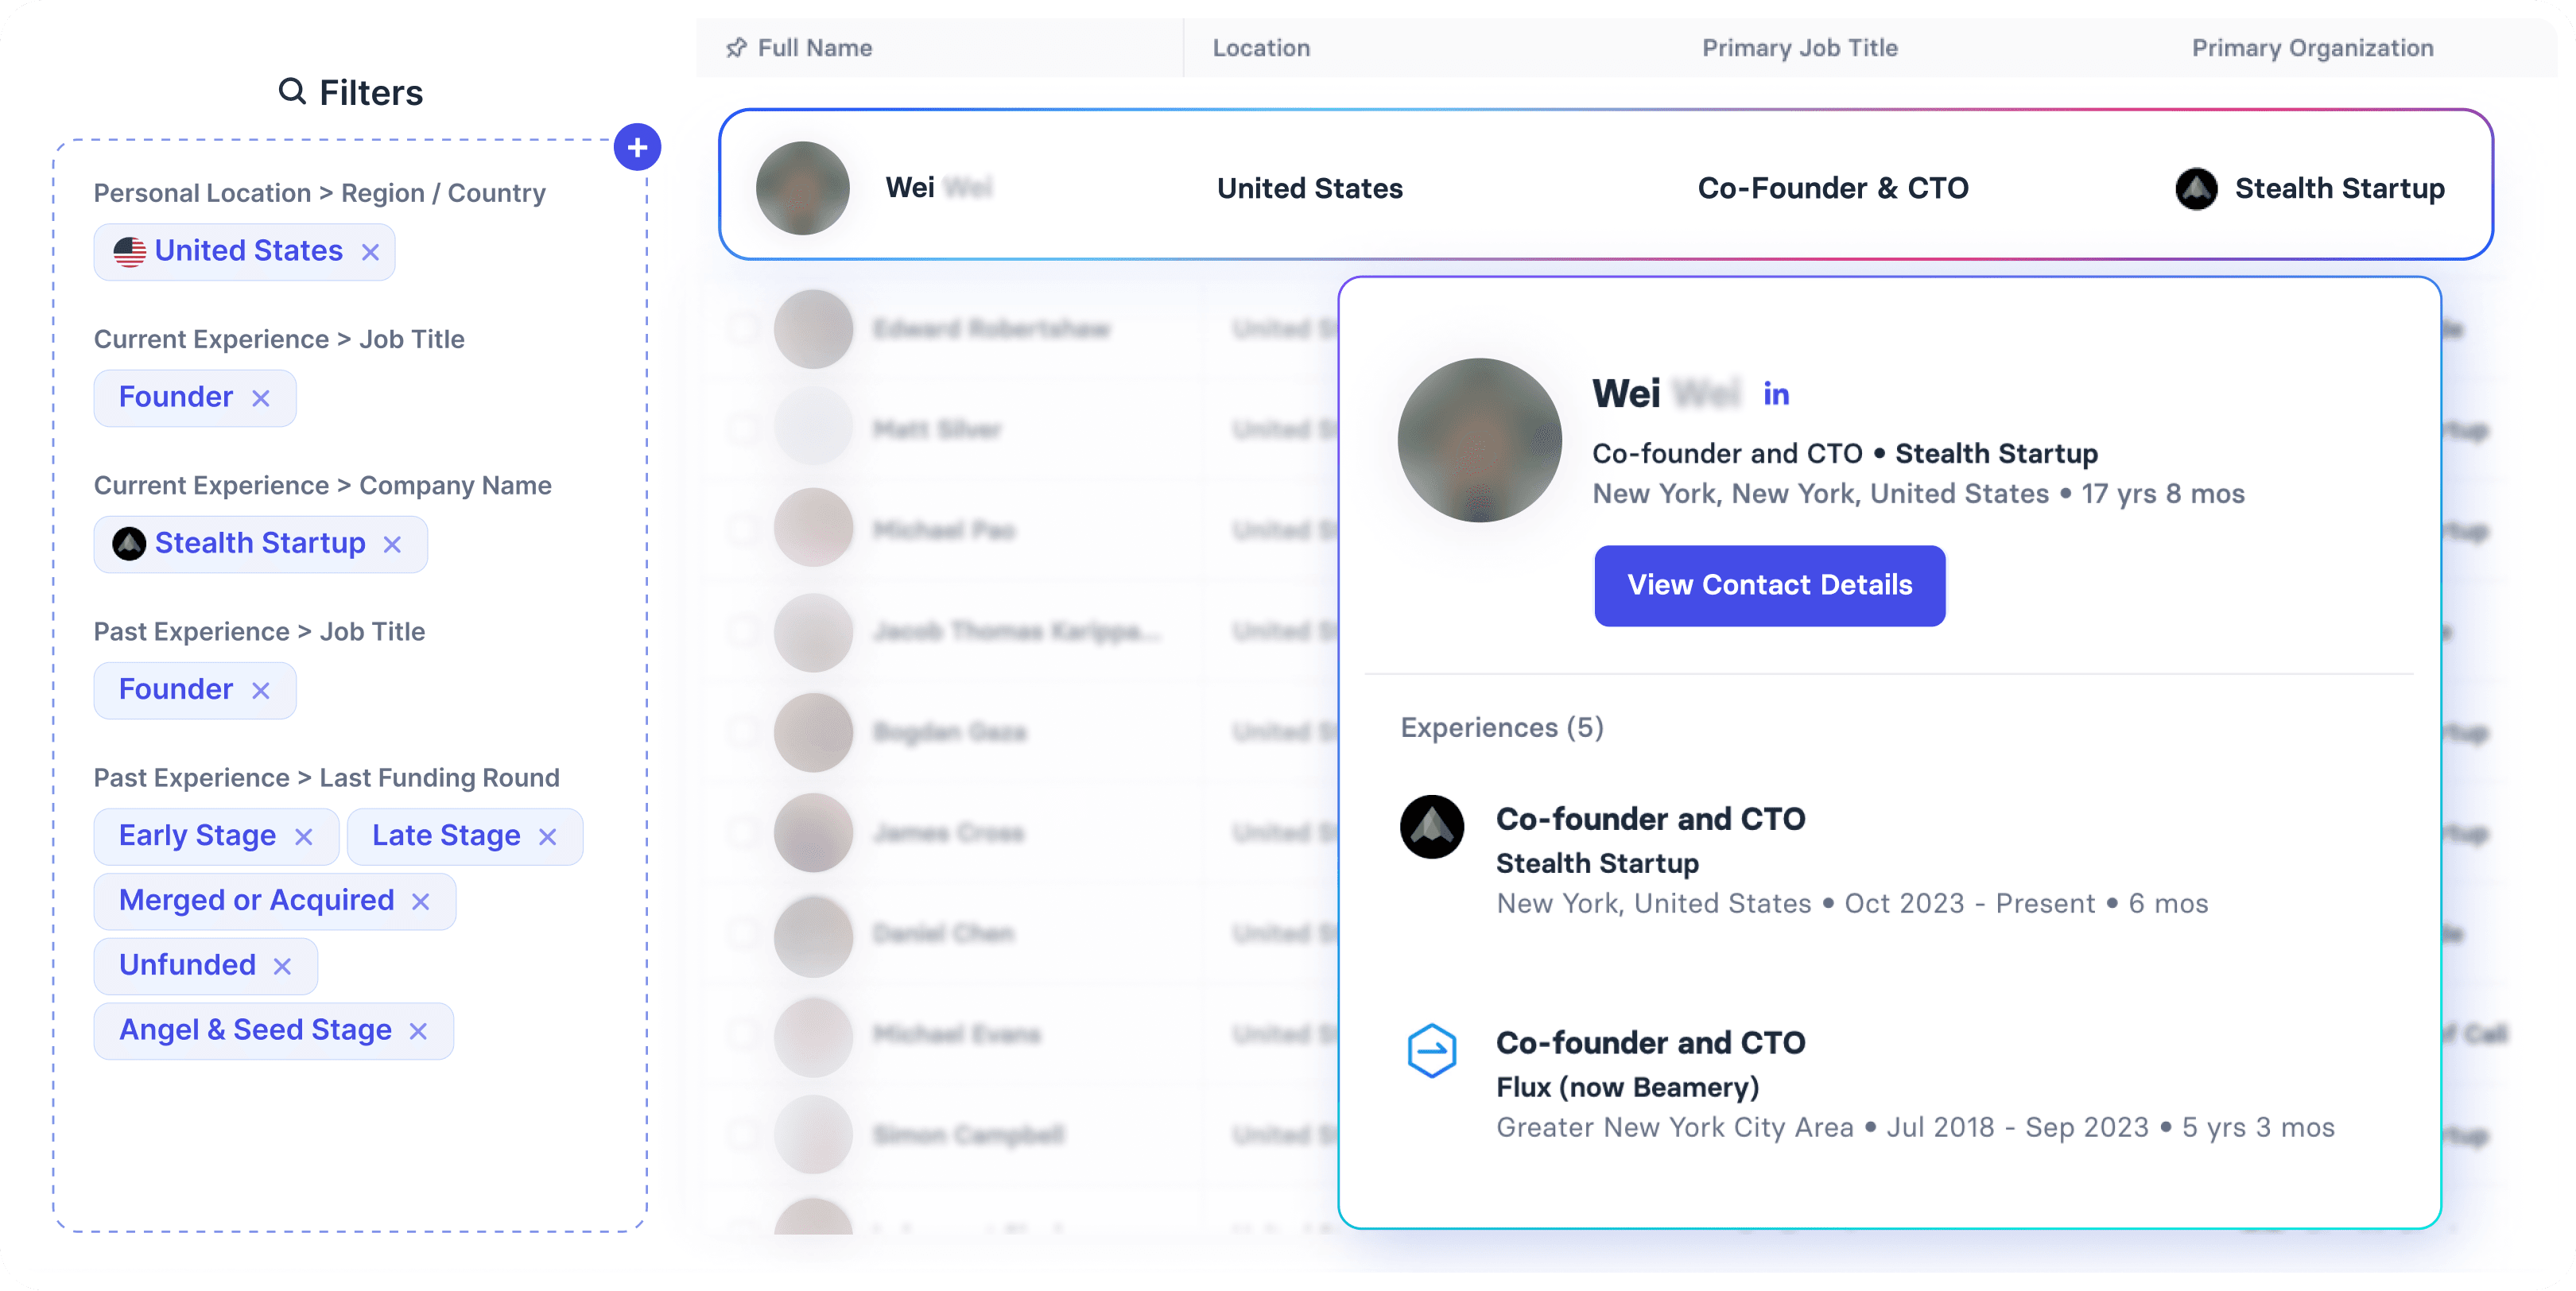Click the blue plus add filter button
This screenshot has height=1291, width=2576.
tap(637, 148)
